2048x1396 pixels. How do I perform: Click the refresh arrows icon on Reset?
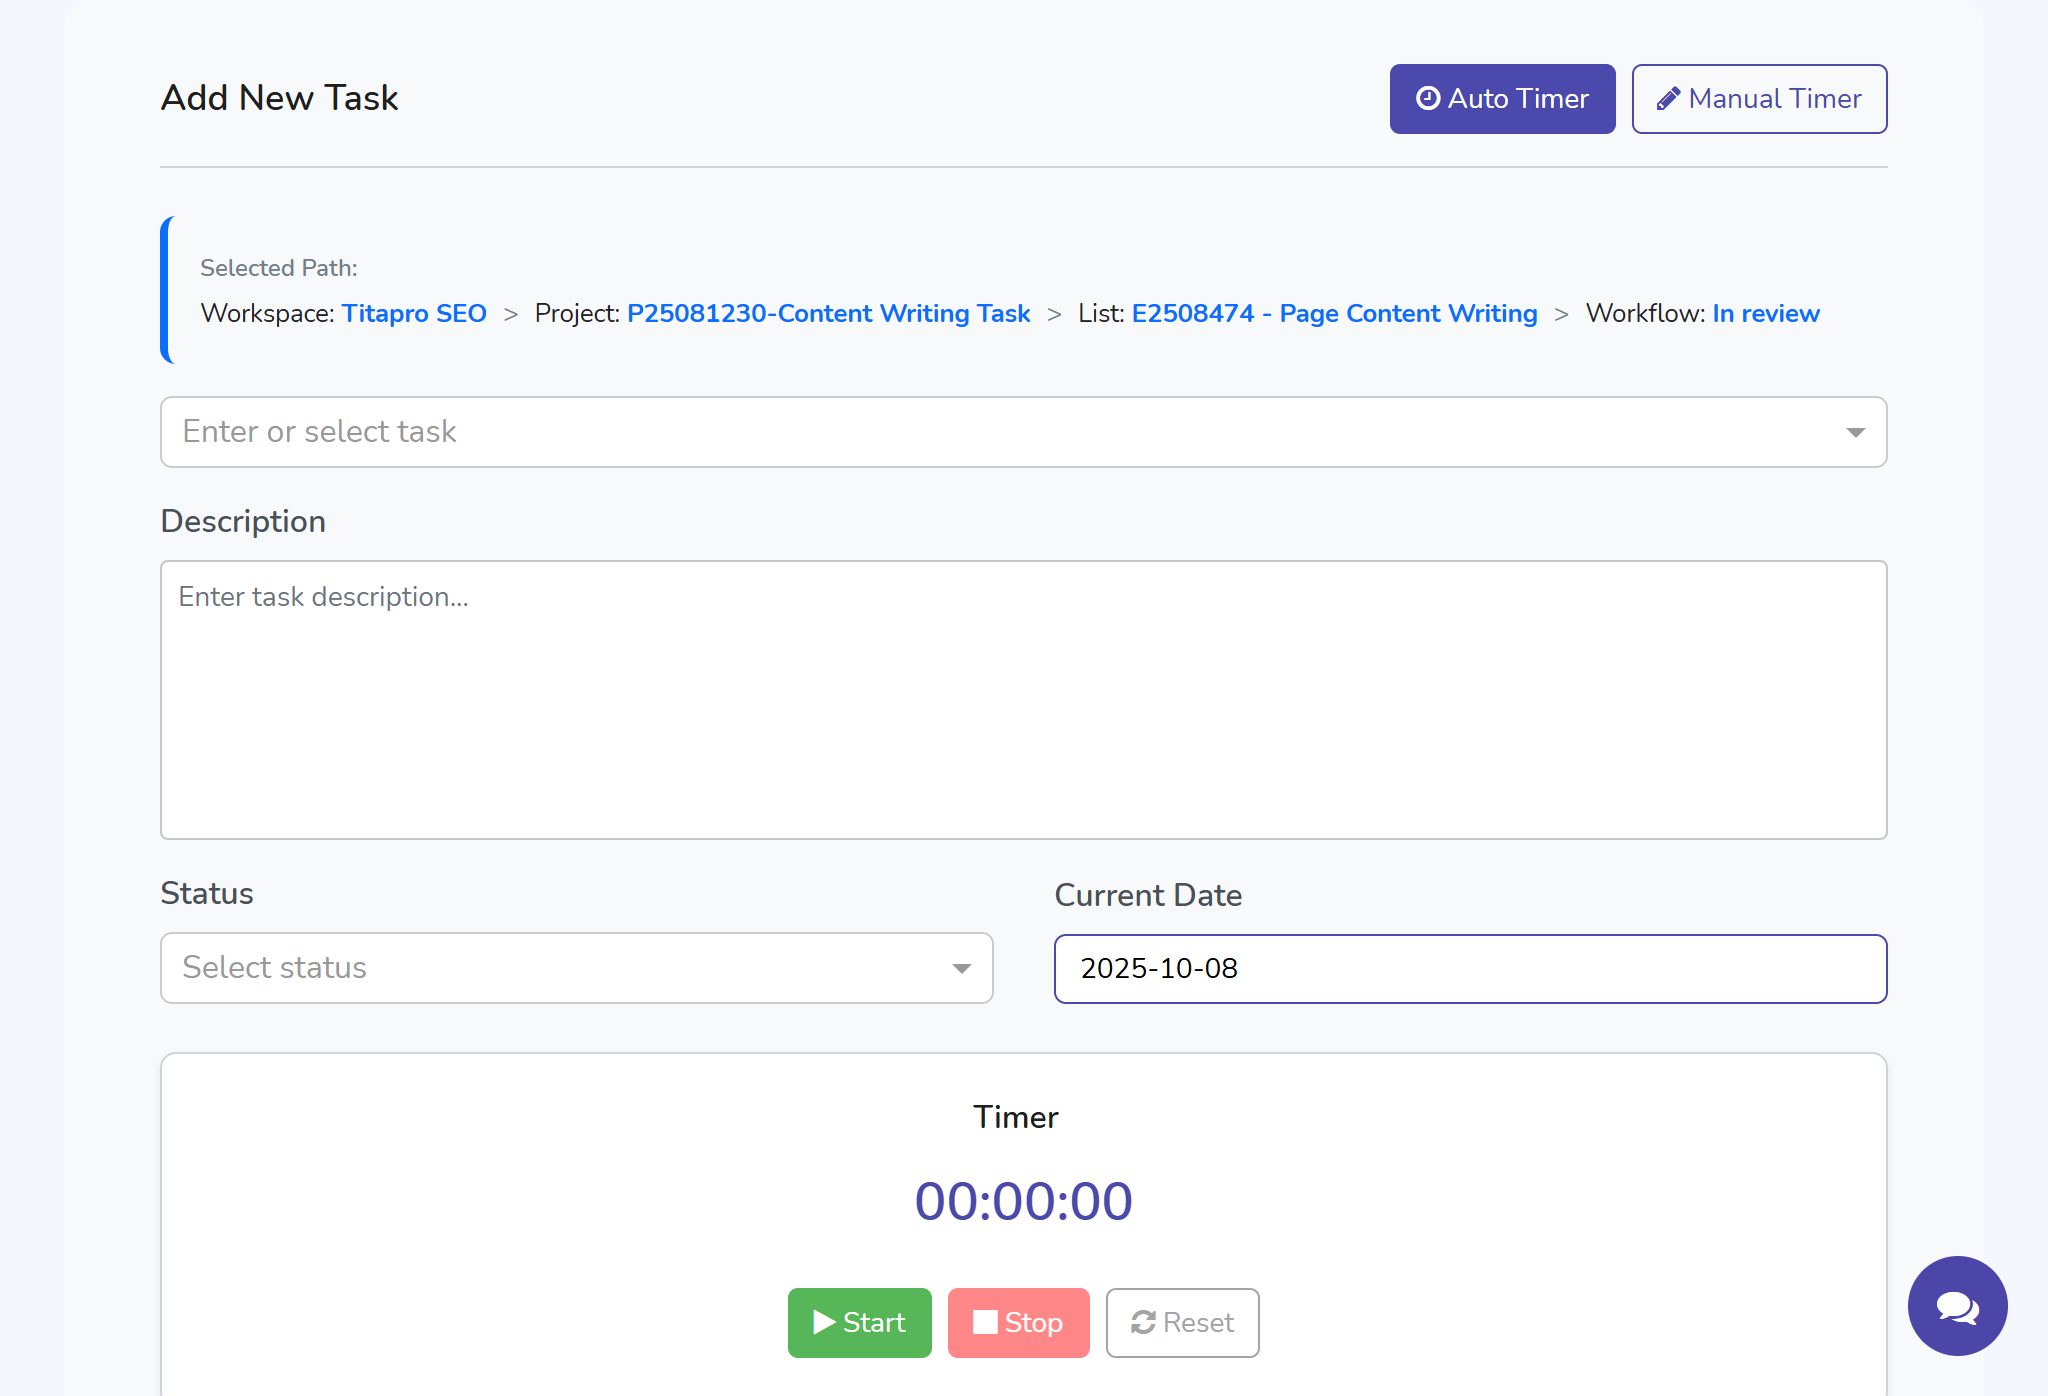click(1143, 1322)
